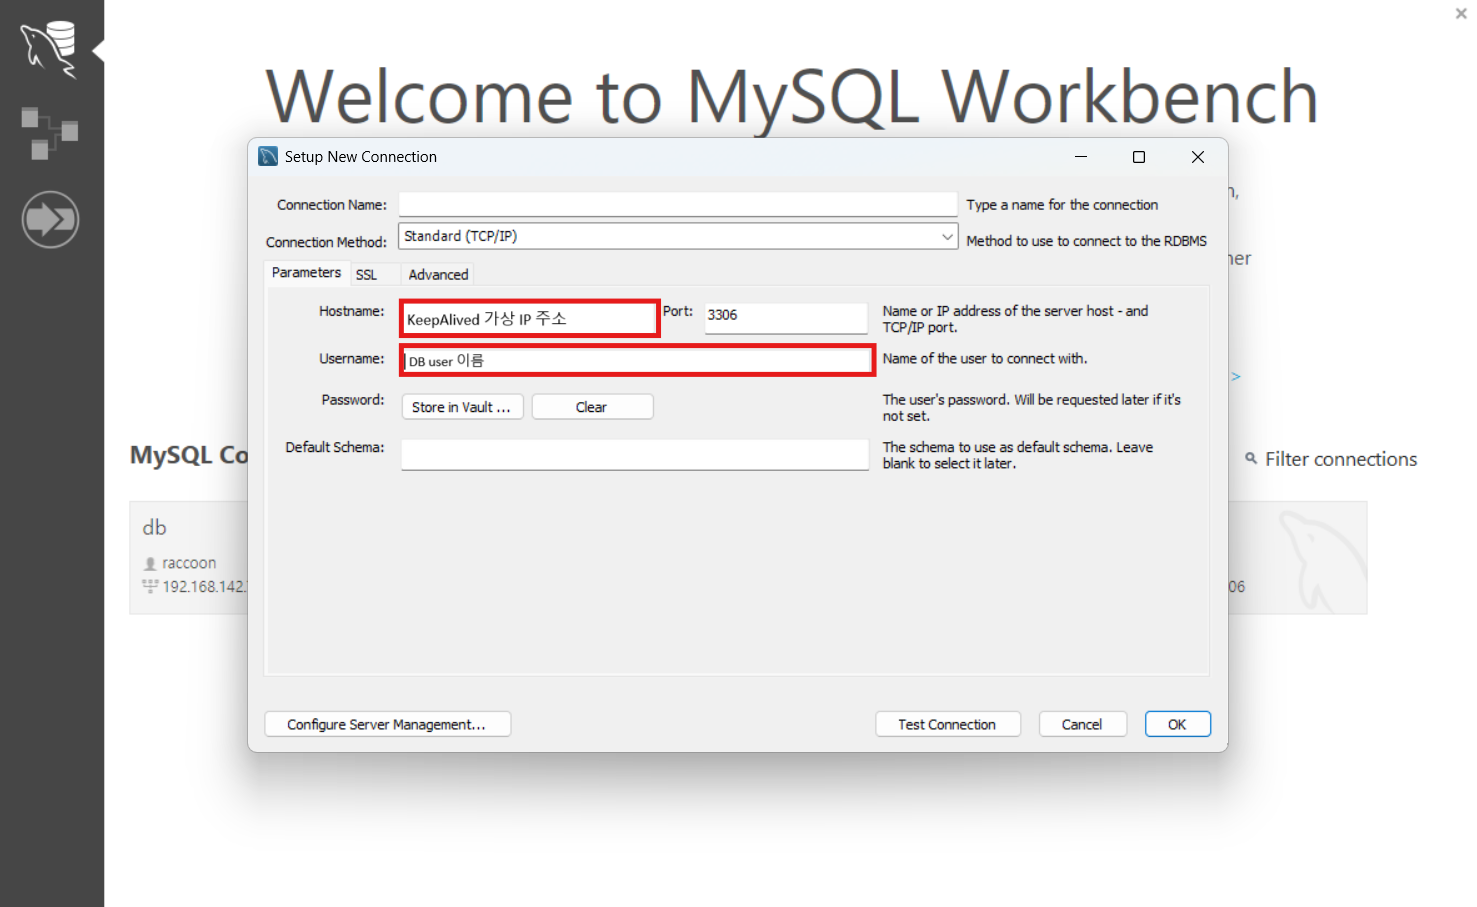Confirm with the OK button
The width and height of the screenshot is (1477, 907).
pyautogui.click(x=1177, y=724)
